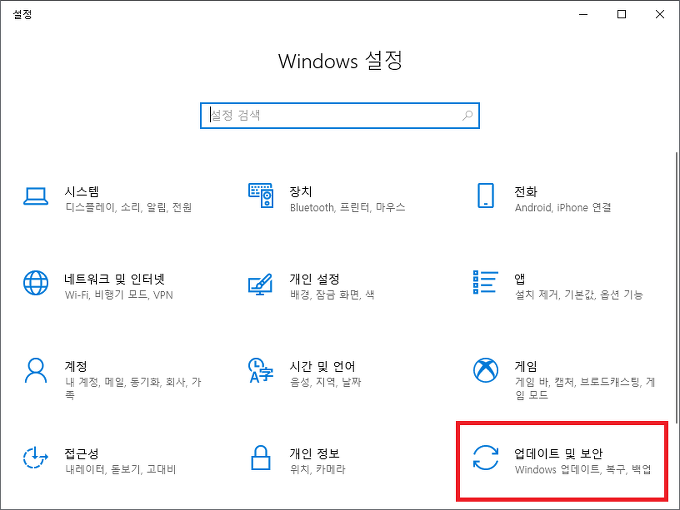Click the 업데이트 및 보안 sync arrows icon
This screenshot has width=680, height=510.
[485, 458]
